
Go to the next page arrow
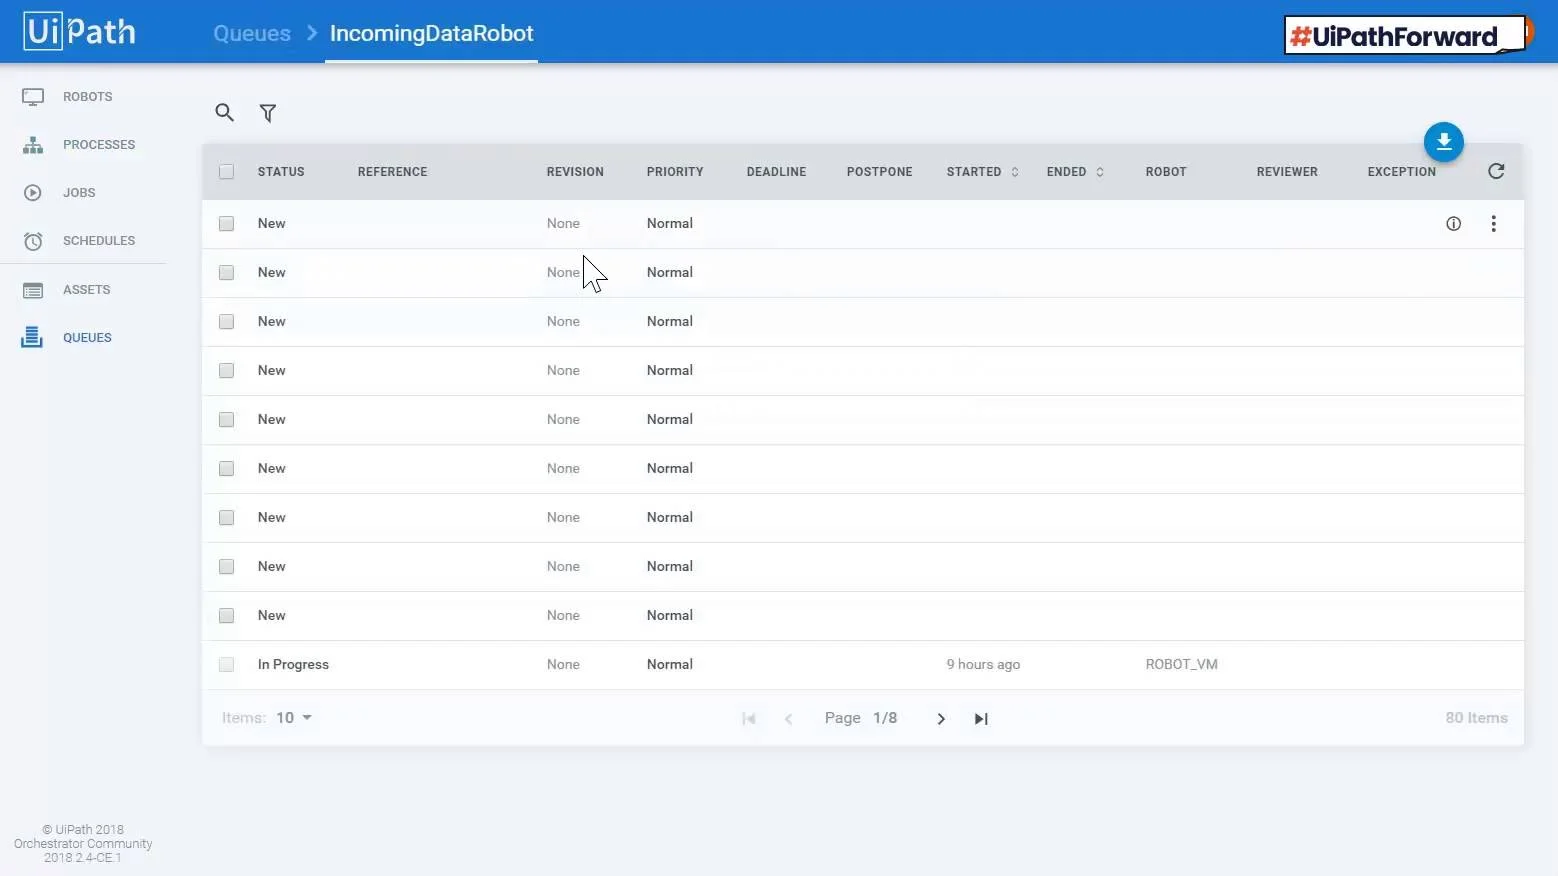click(x=940, y=719)
